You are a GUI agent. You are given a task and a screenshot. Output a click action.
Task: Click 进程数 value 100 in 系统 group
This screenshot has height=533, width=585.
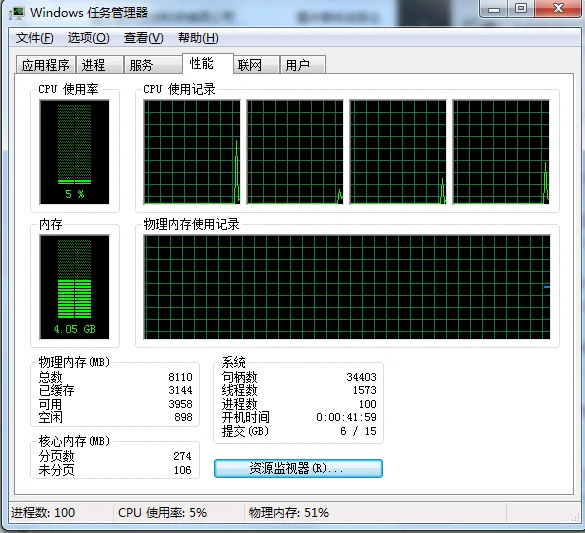pos(367,404)
